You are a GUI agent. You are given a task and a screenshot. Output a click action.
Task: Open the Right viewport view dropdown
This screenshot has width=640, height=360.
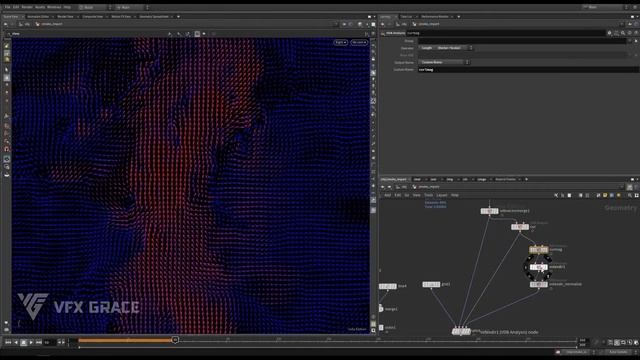340,42
